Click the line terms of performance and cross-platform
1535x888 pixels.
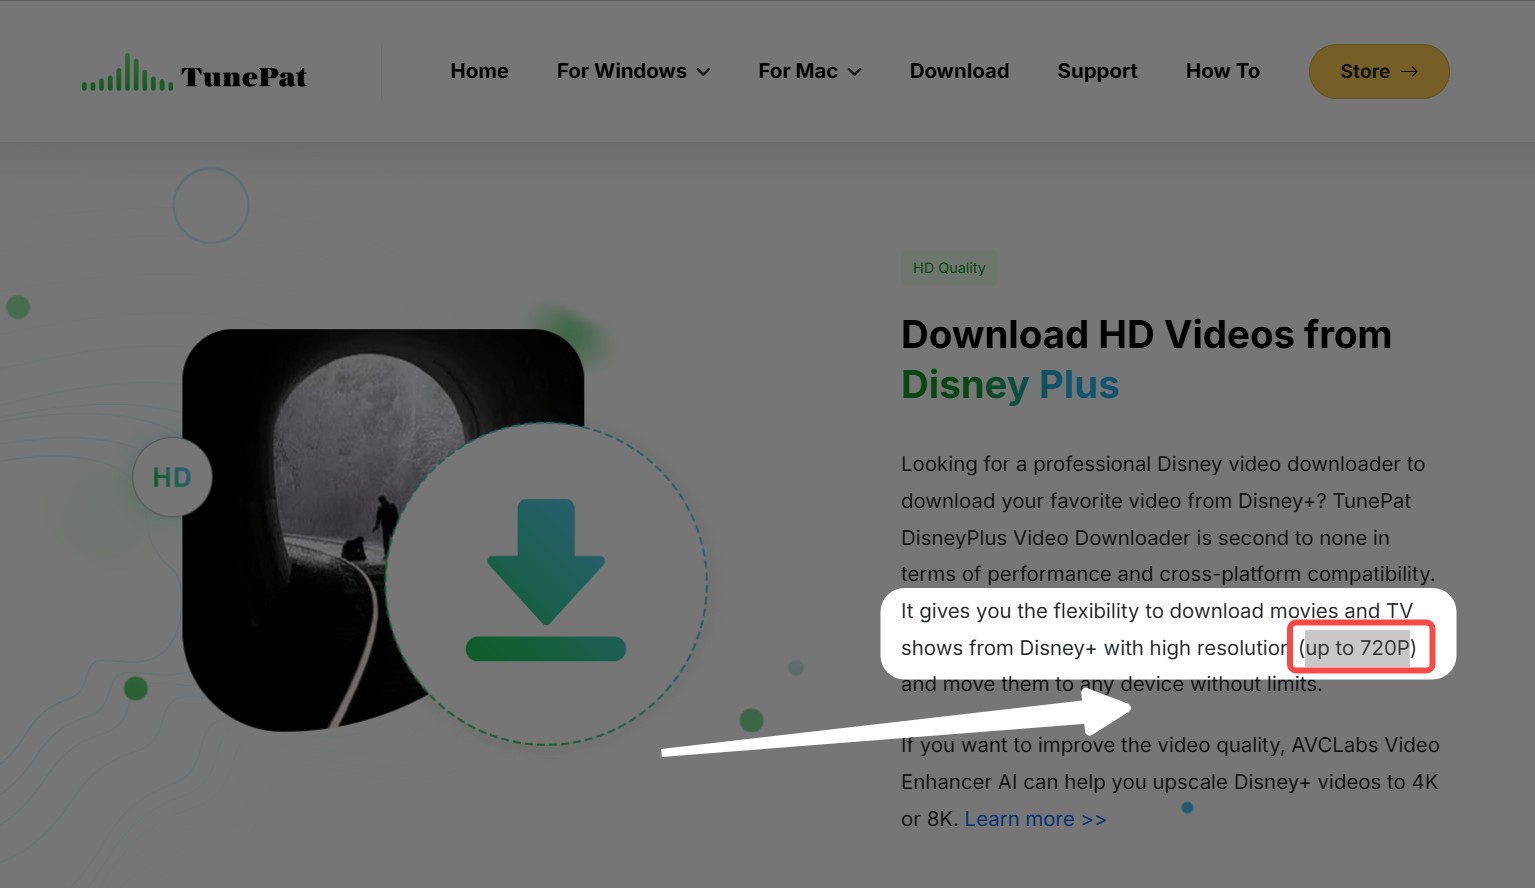coord(1168,574)
